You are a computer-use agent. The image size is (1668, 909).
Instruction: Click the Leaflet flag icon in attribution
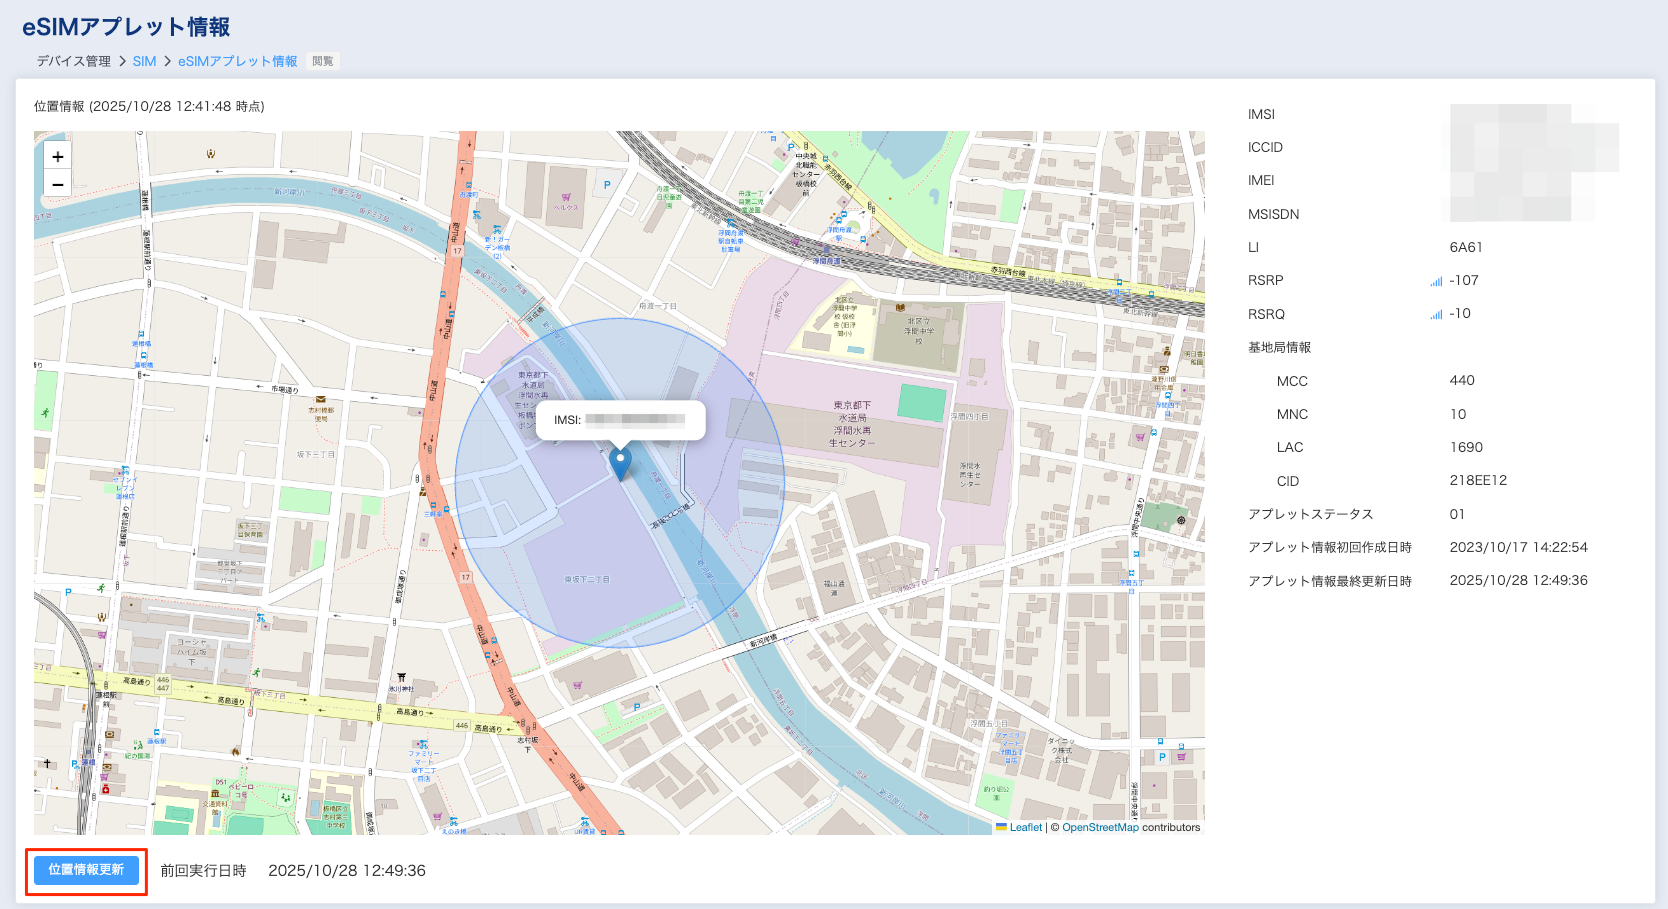tap(1001, 827)
